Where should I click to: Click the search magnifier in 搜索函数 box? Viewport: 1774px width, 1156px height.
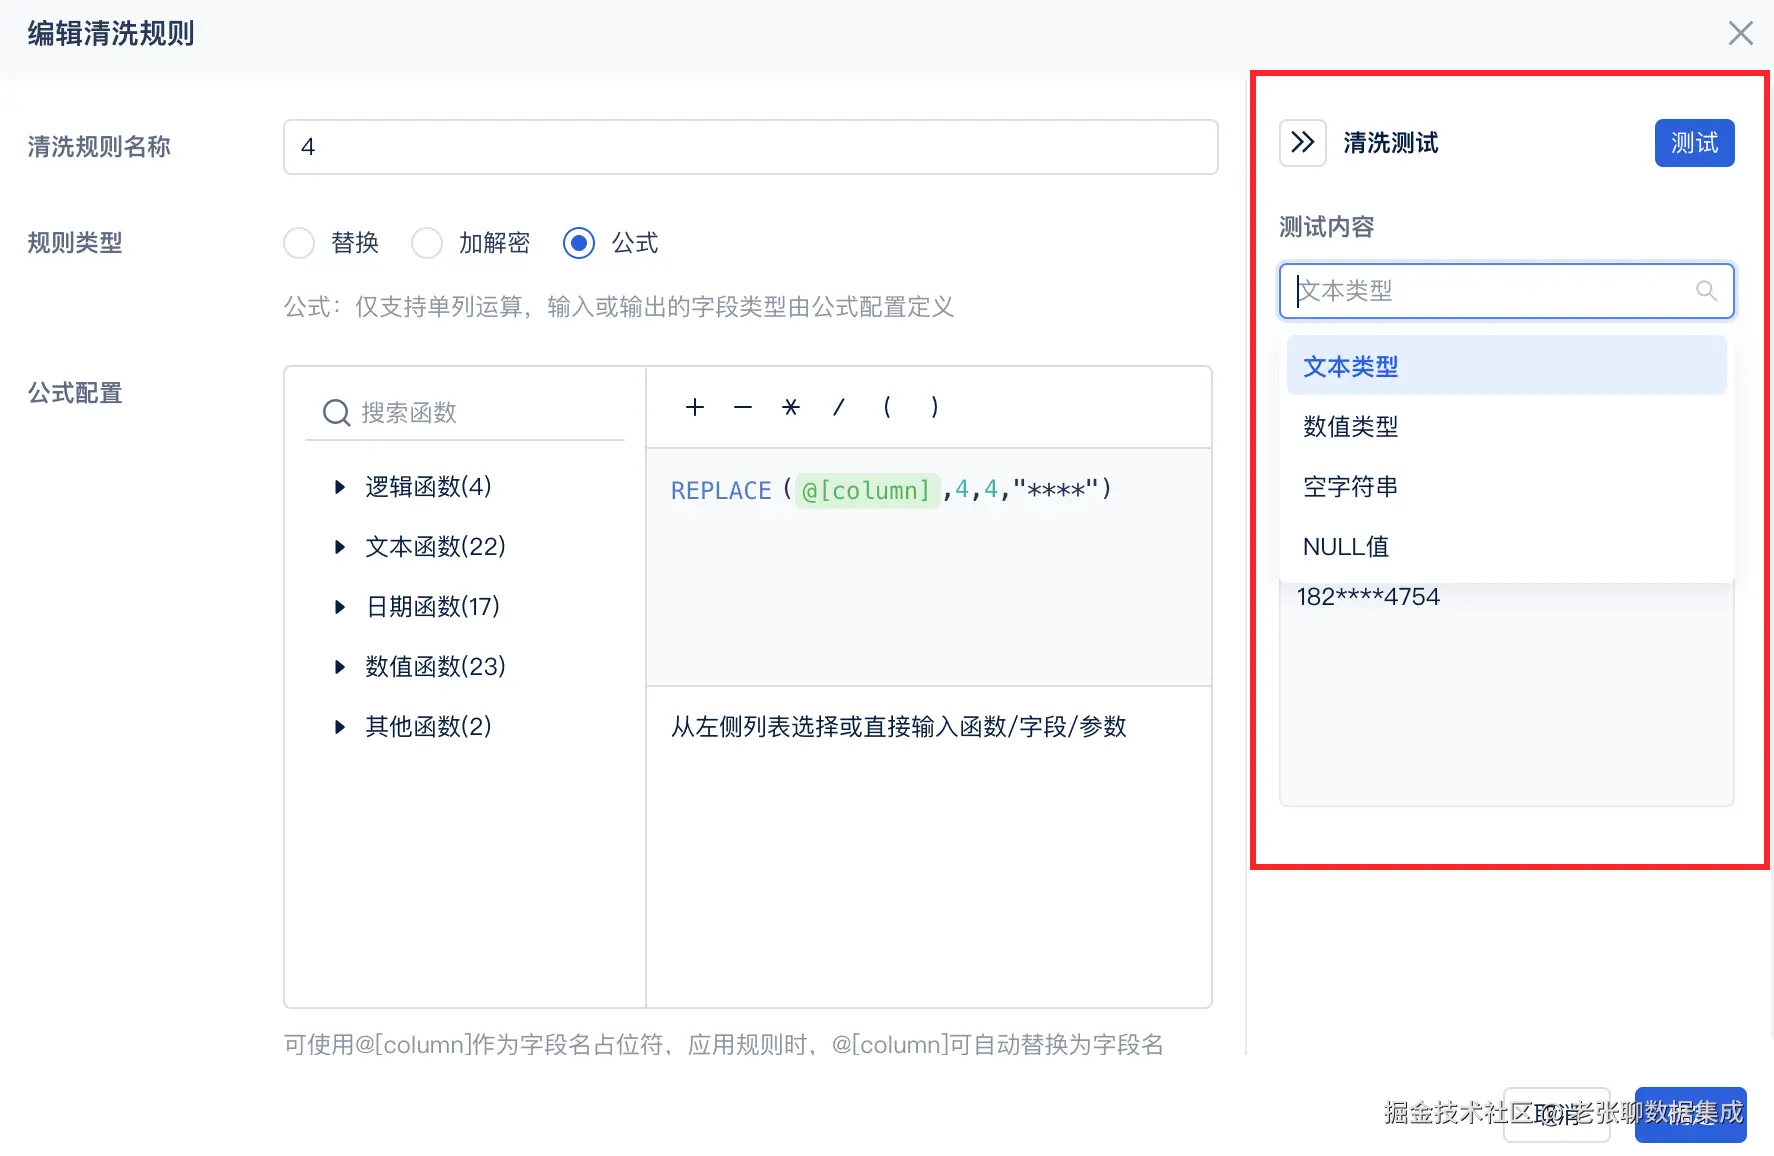336,413
